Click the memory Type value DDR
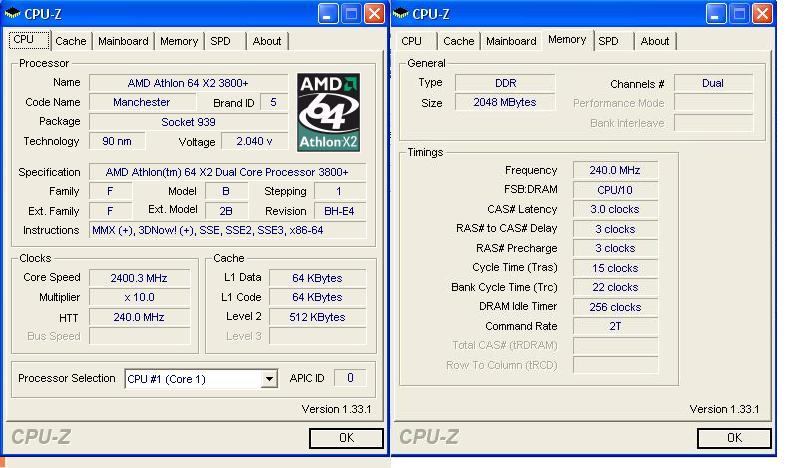The image size is (800, 468). pyautogui.click(x=505, y=83)
